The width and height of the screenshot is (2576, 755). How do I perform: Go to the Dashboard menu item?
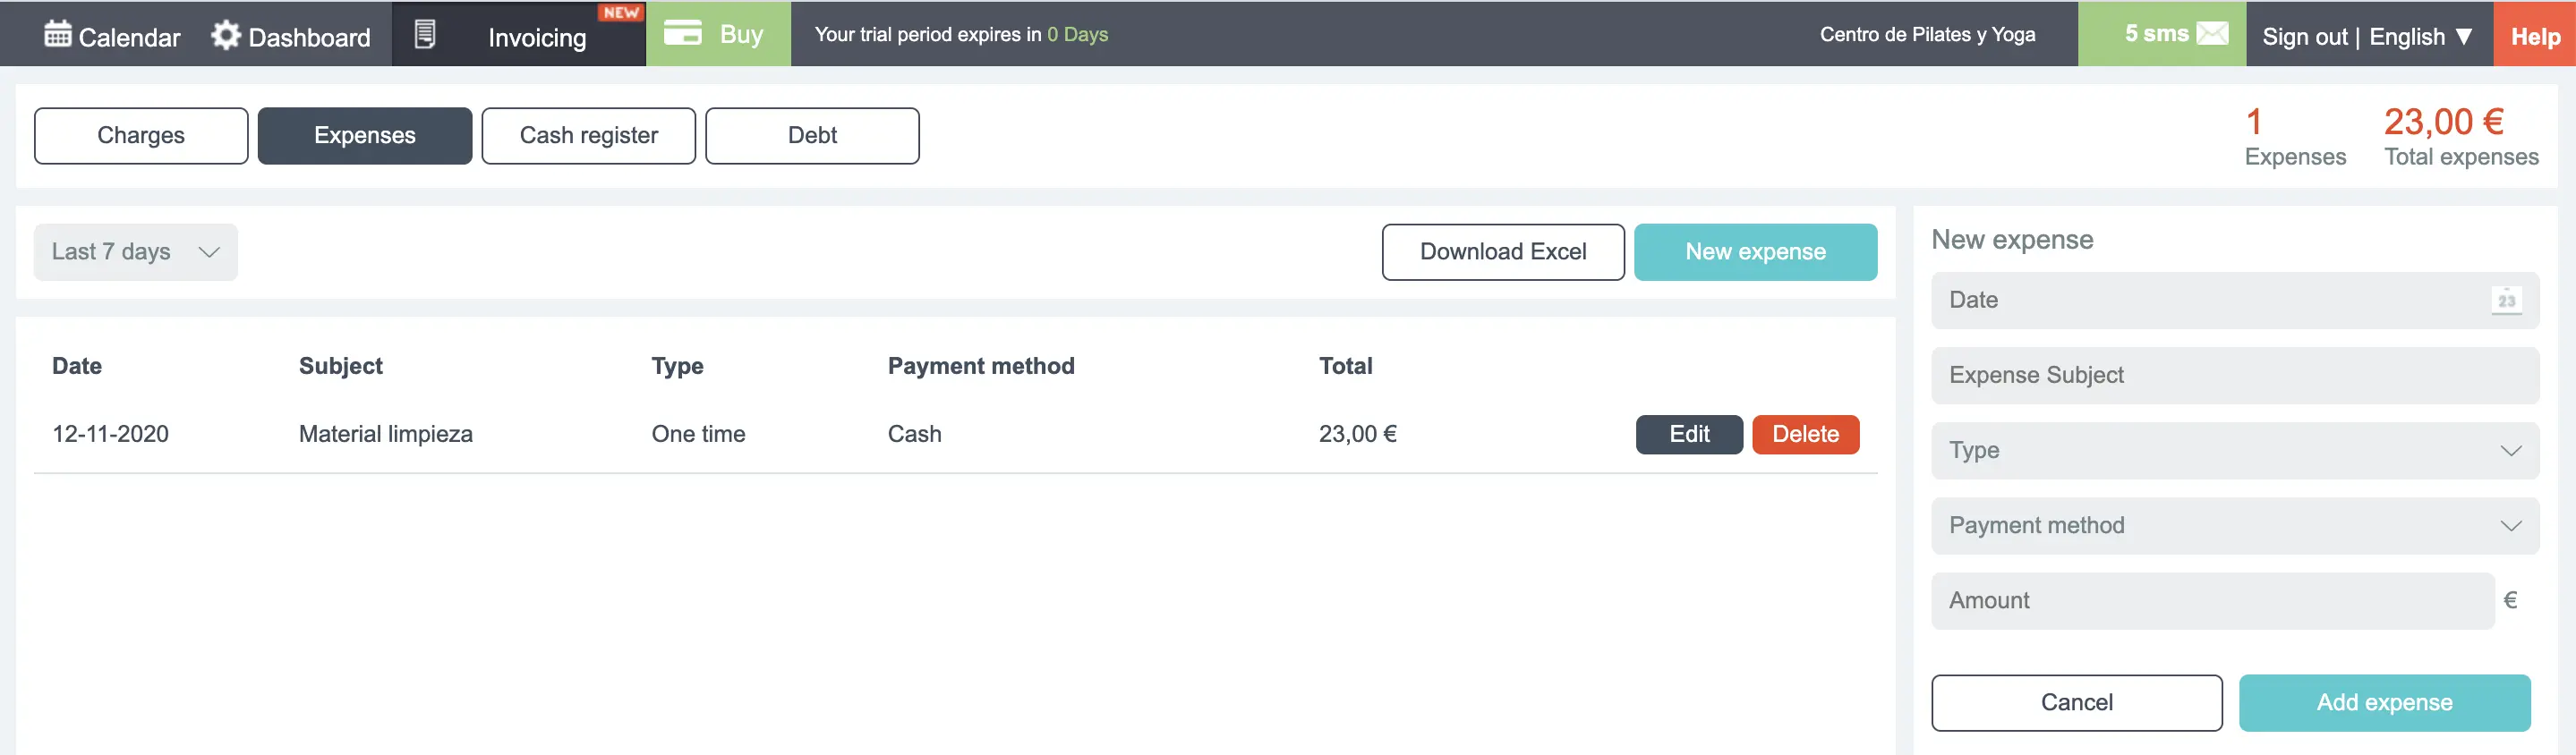pos(291,35)
